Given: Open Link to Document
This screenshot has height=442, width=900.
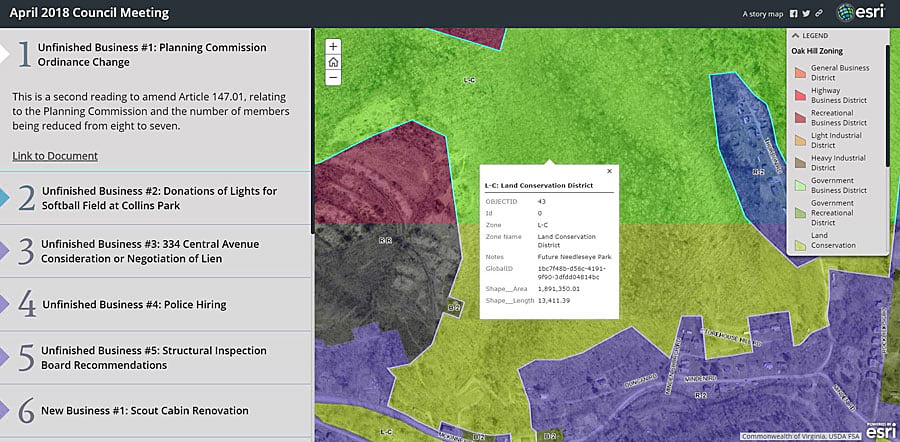Looking at the screenshot, I should tap(55, 156).
